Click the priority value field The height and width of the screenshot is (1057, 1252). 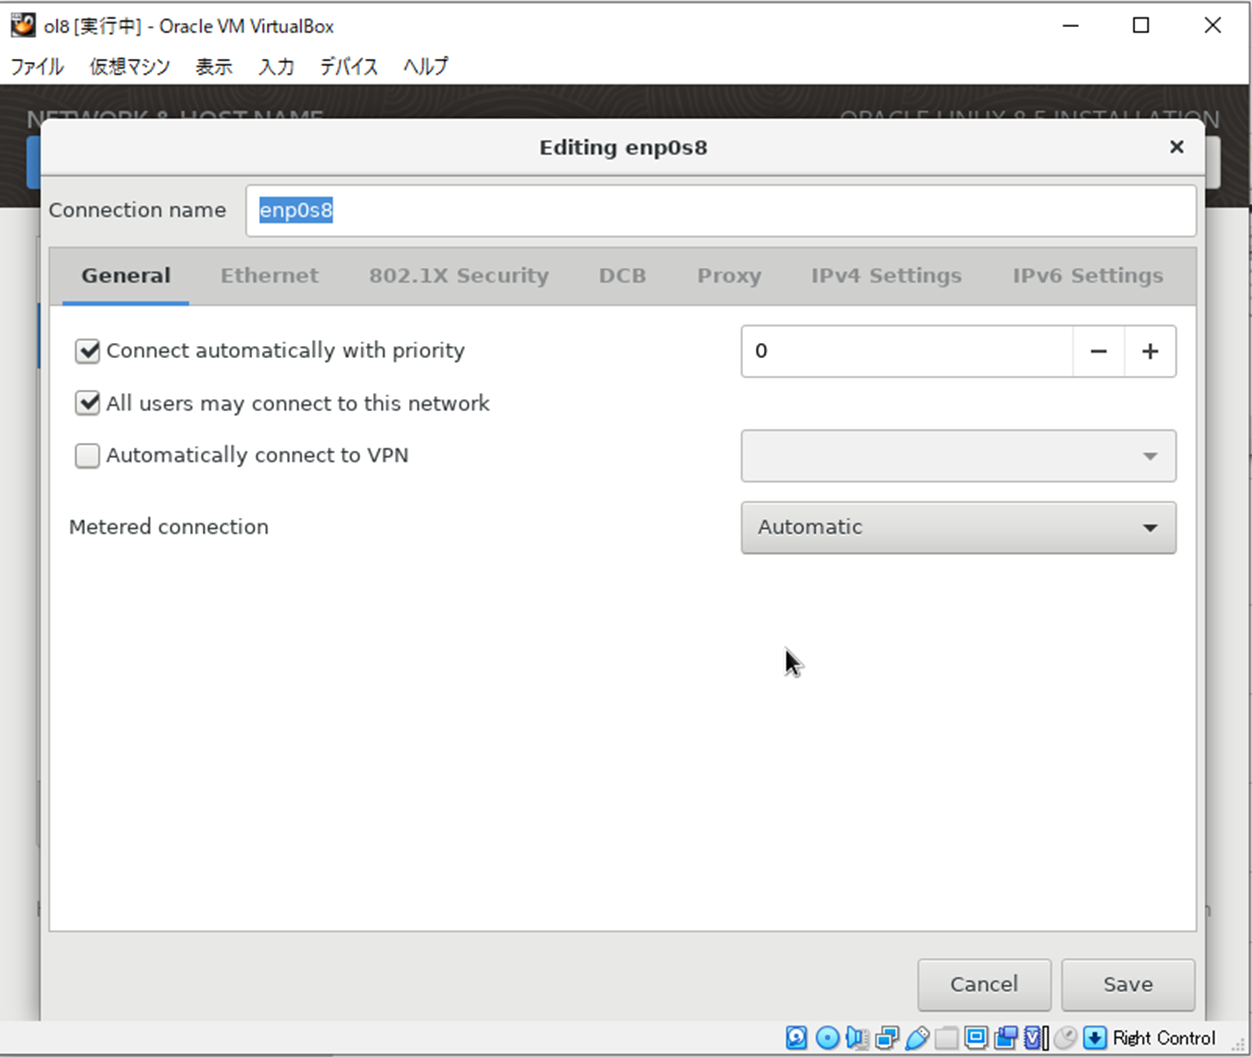907,351
